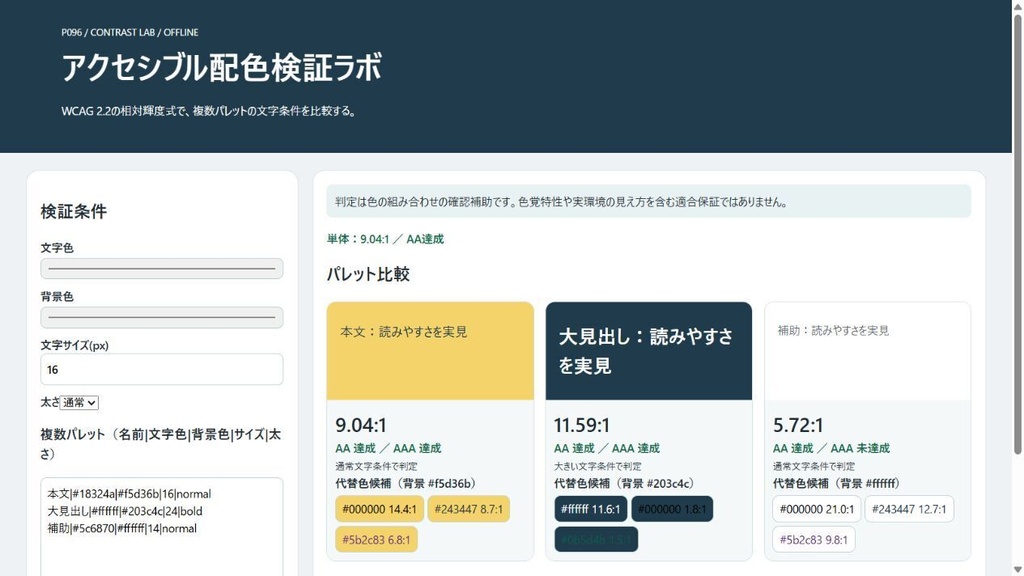Click 通常文字条件で判定 under 9.04:1
The height and width of the screenshot is (576, 1024).
pyautogui.click(x=376, y=466)
